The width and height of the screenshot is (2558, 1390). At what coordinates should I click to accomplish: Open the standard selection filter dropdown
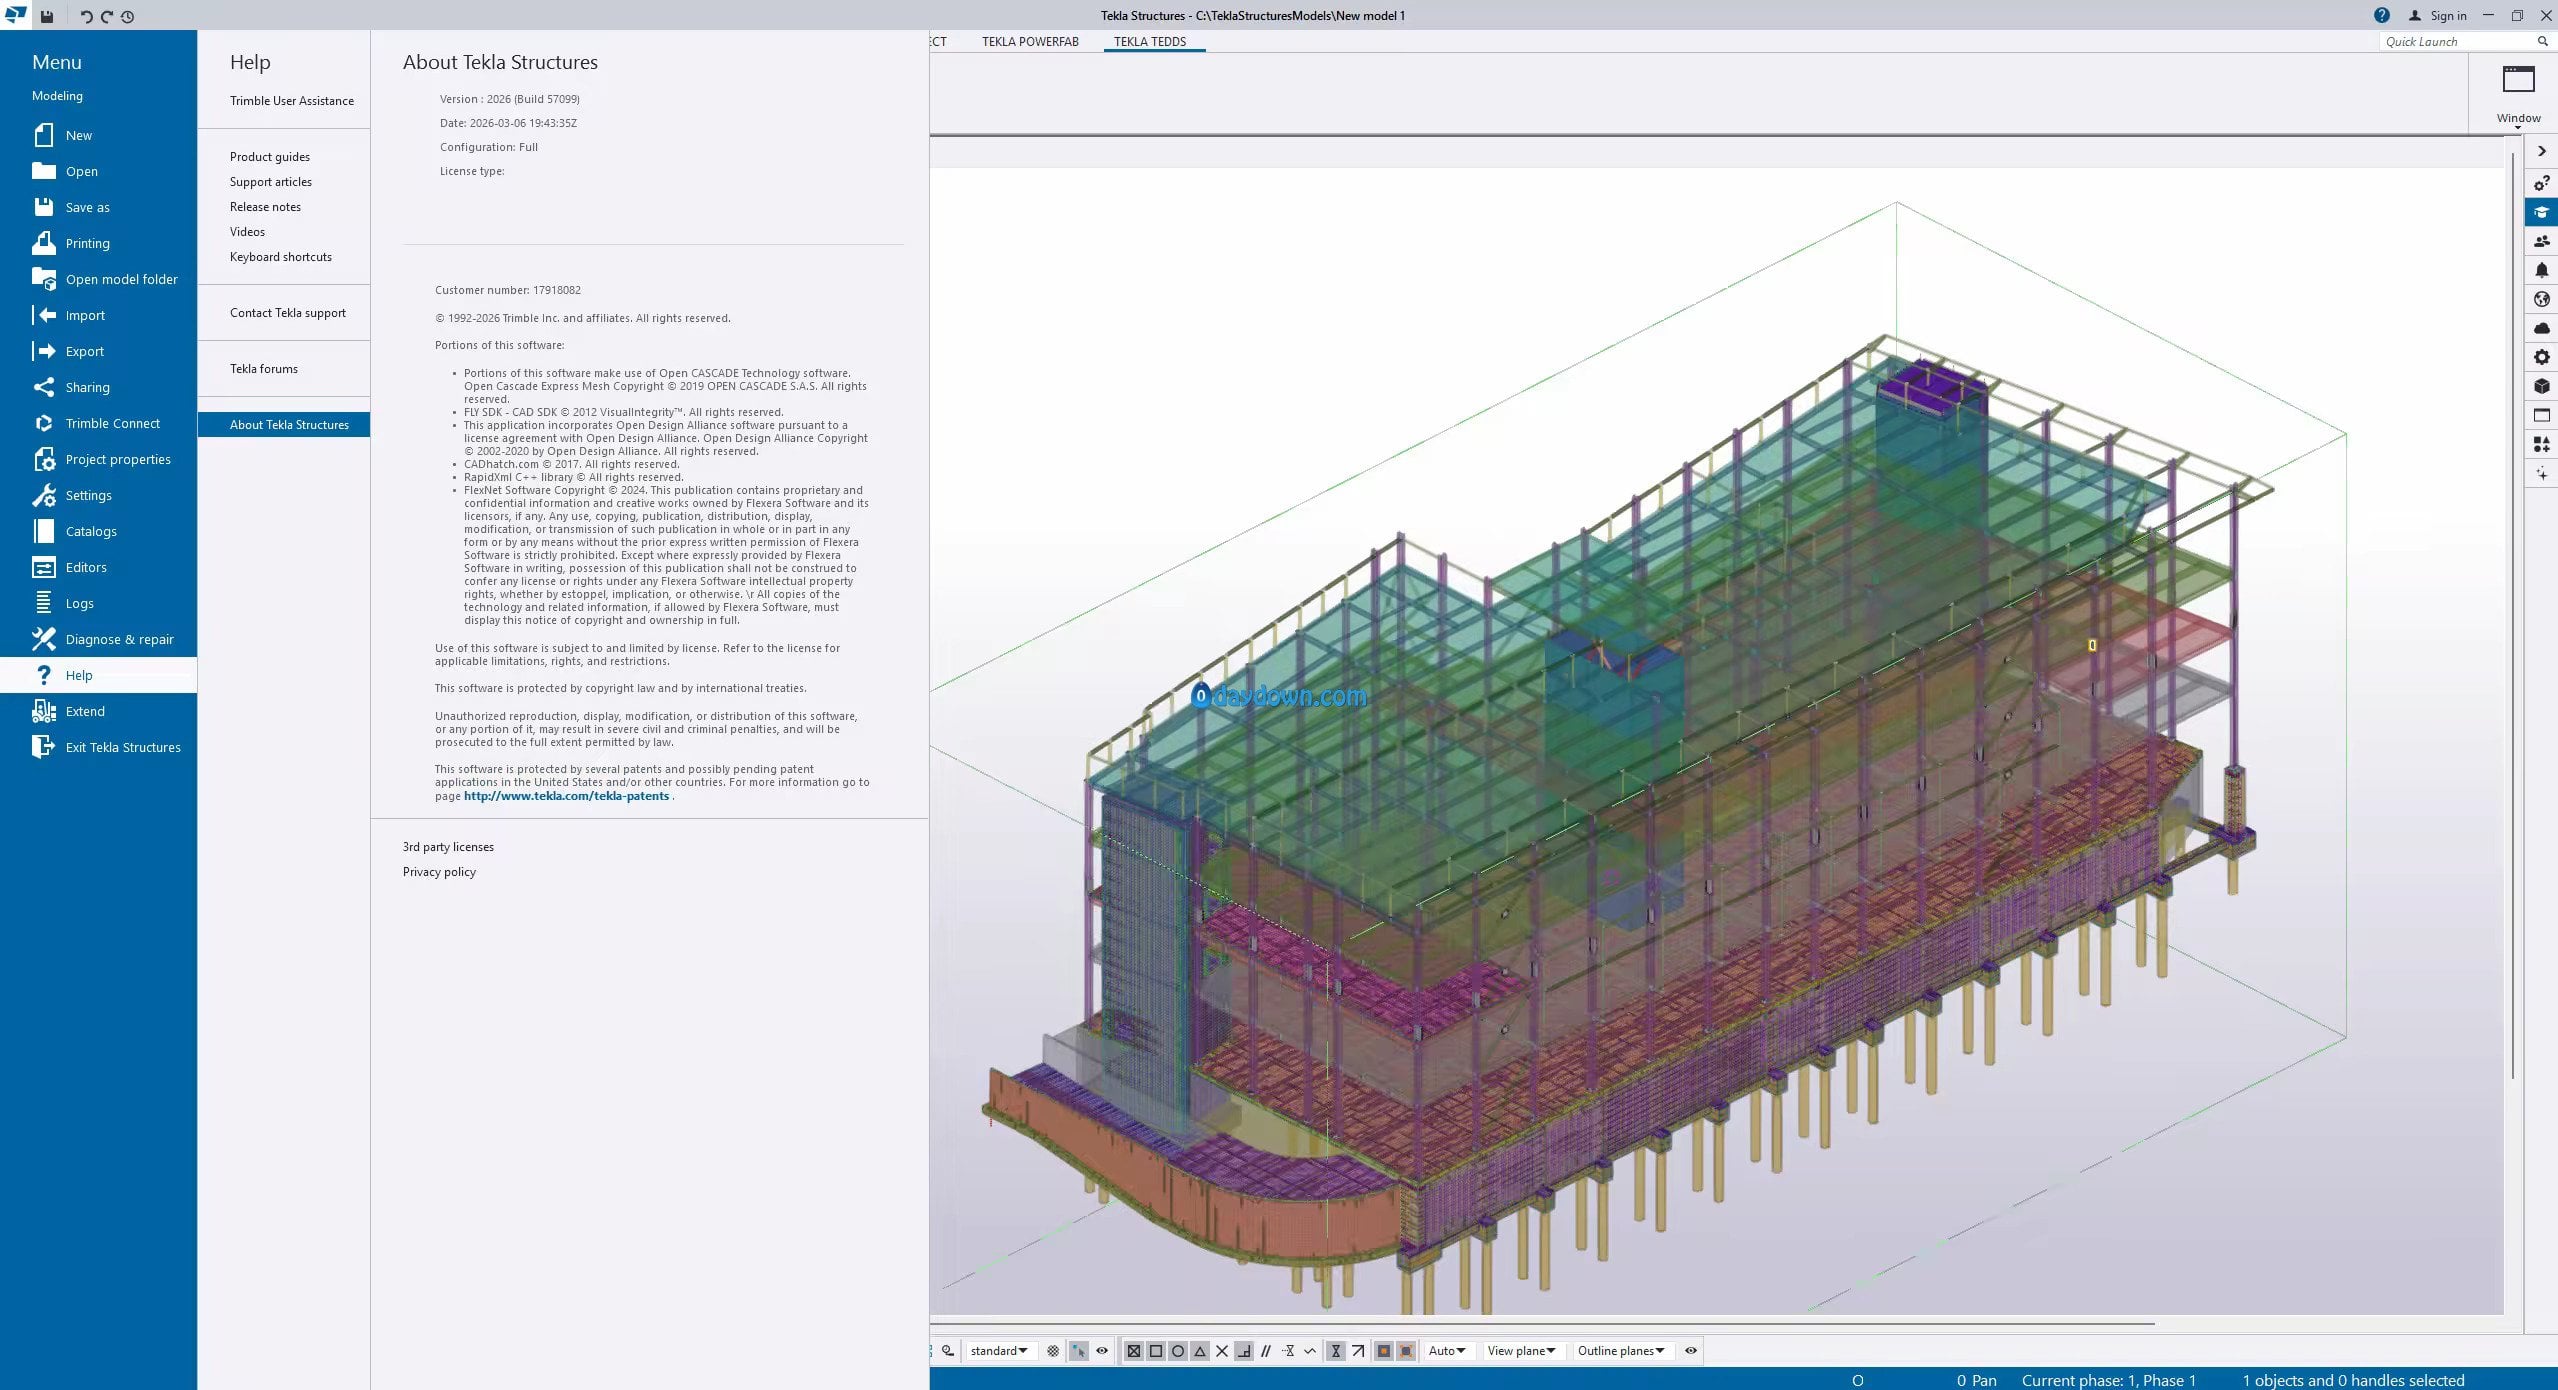(x=998, y=1351)
